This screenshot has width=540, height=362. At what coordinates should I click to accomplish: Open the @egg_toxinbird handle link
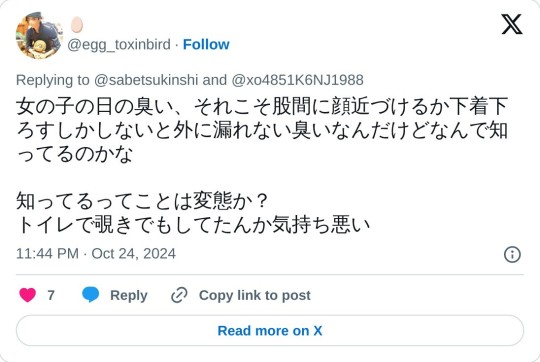point(119,44)
